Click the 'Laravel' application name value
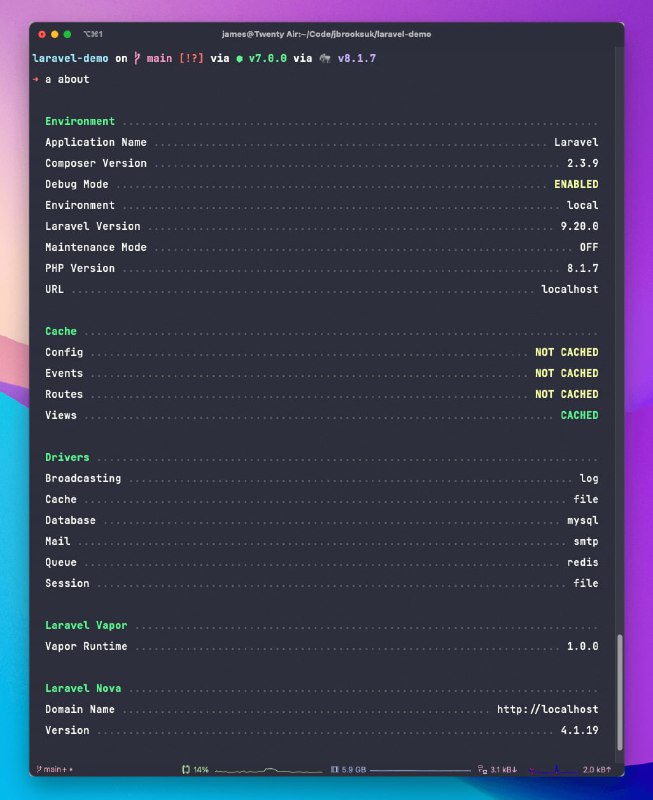This screenshot has width=653, height=800. click(x=576, y=142)
